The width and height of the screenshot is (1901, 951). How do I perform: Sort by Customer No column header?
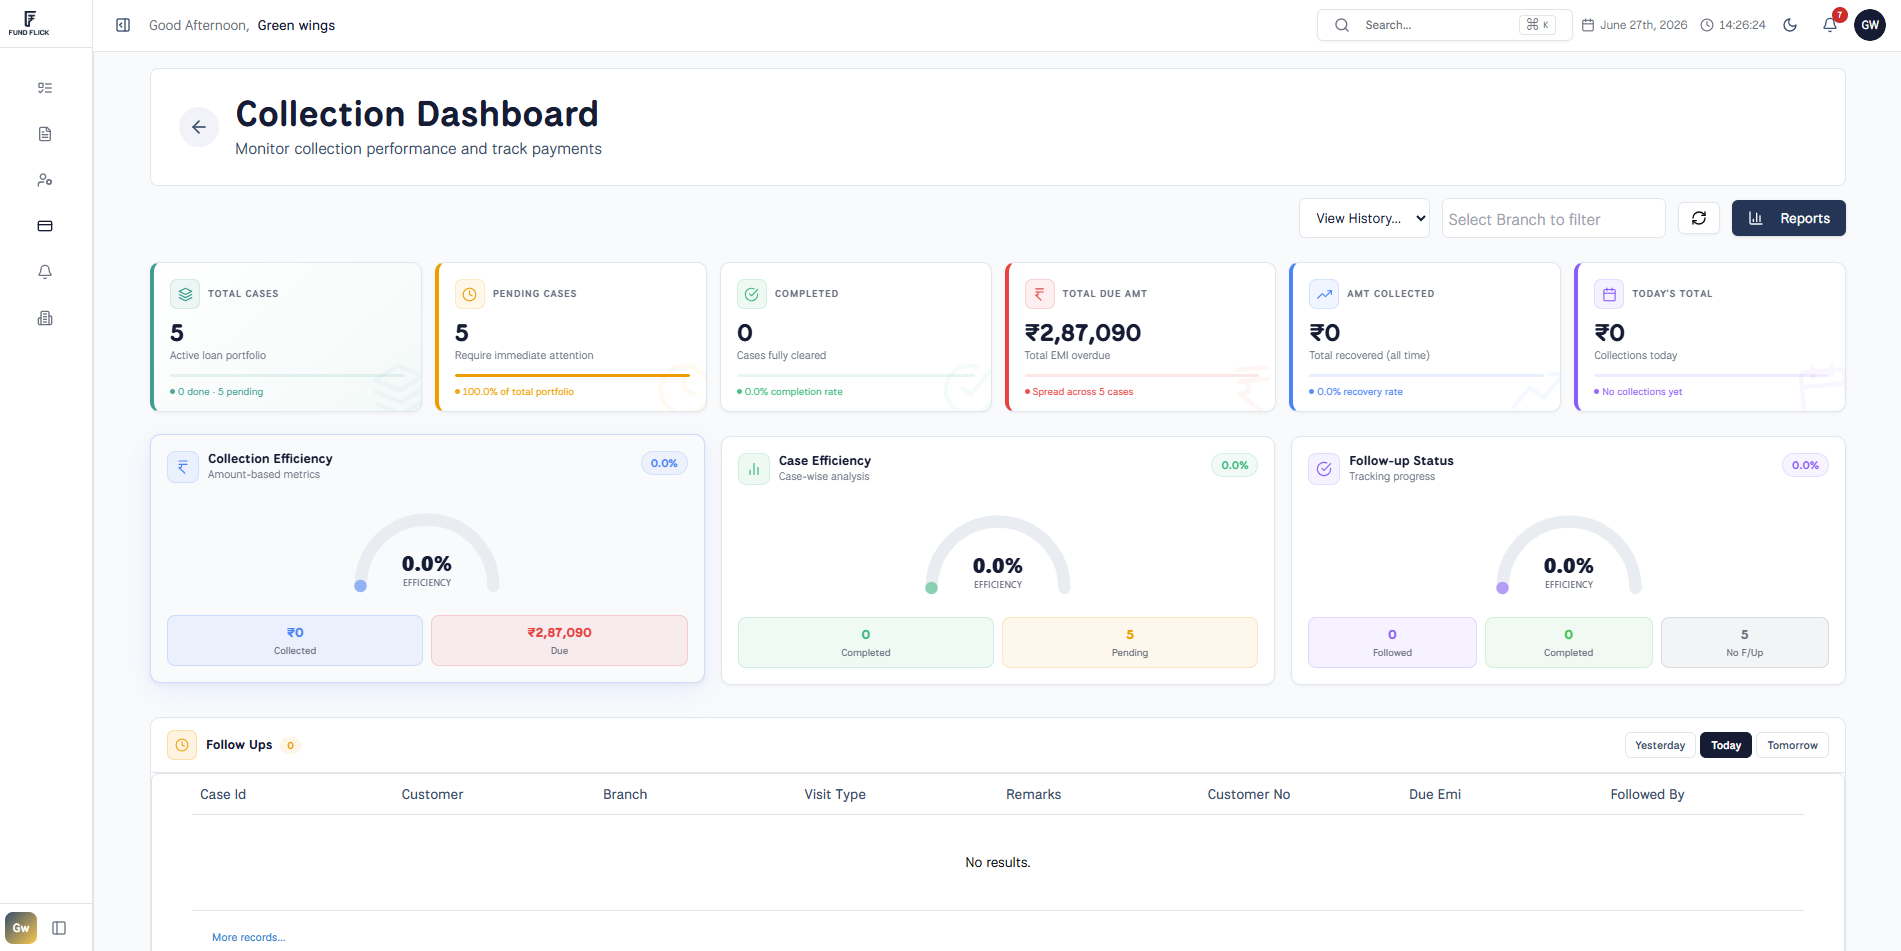[x=1249, y=794]
